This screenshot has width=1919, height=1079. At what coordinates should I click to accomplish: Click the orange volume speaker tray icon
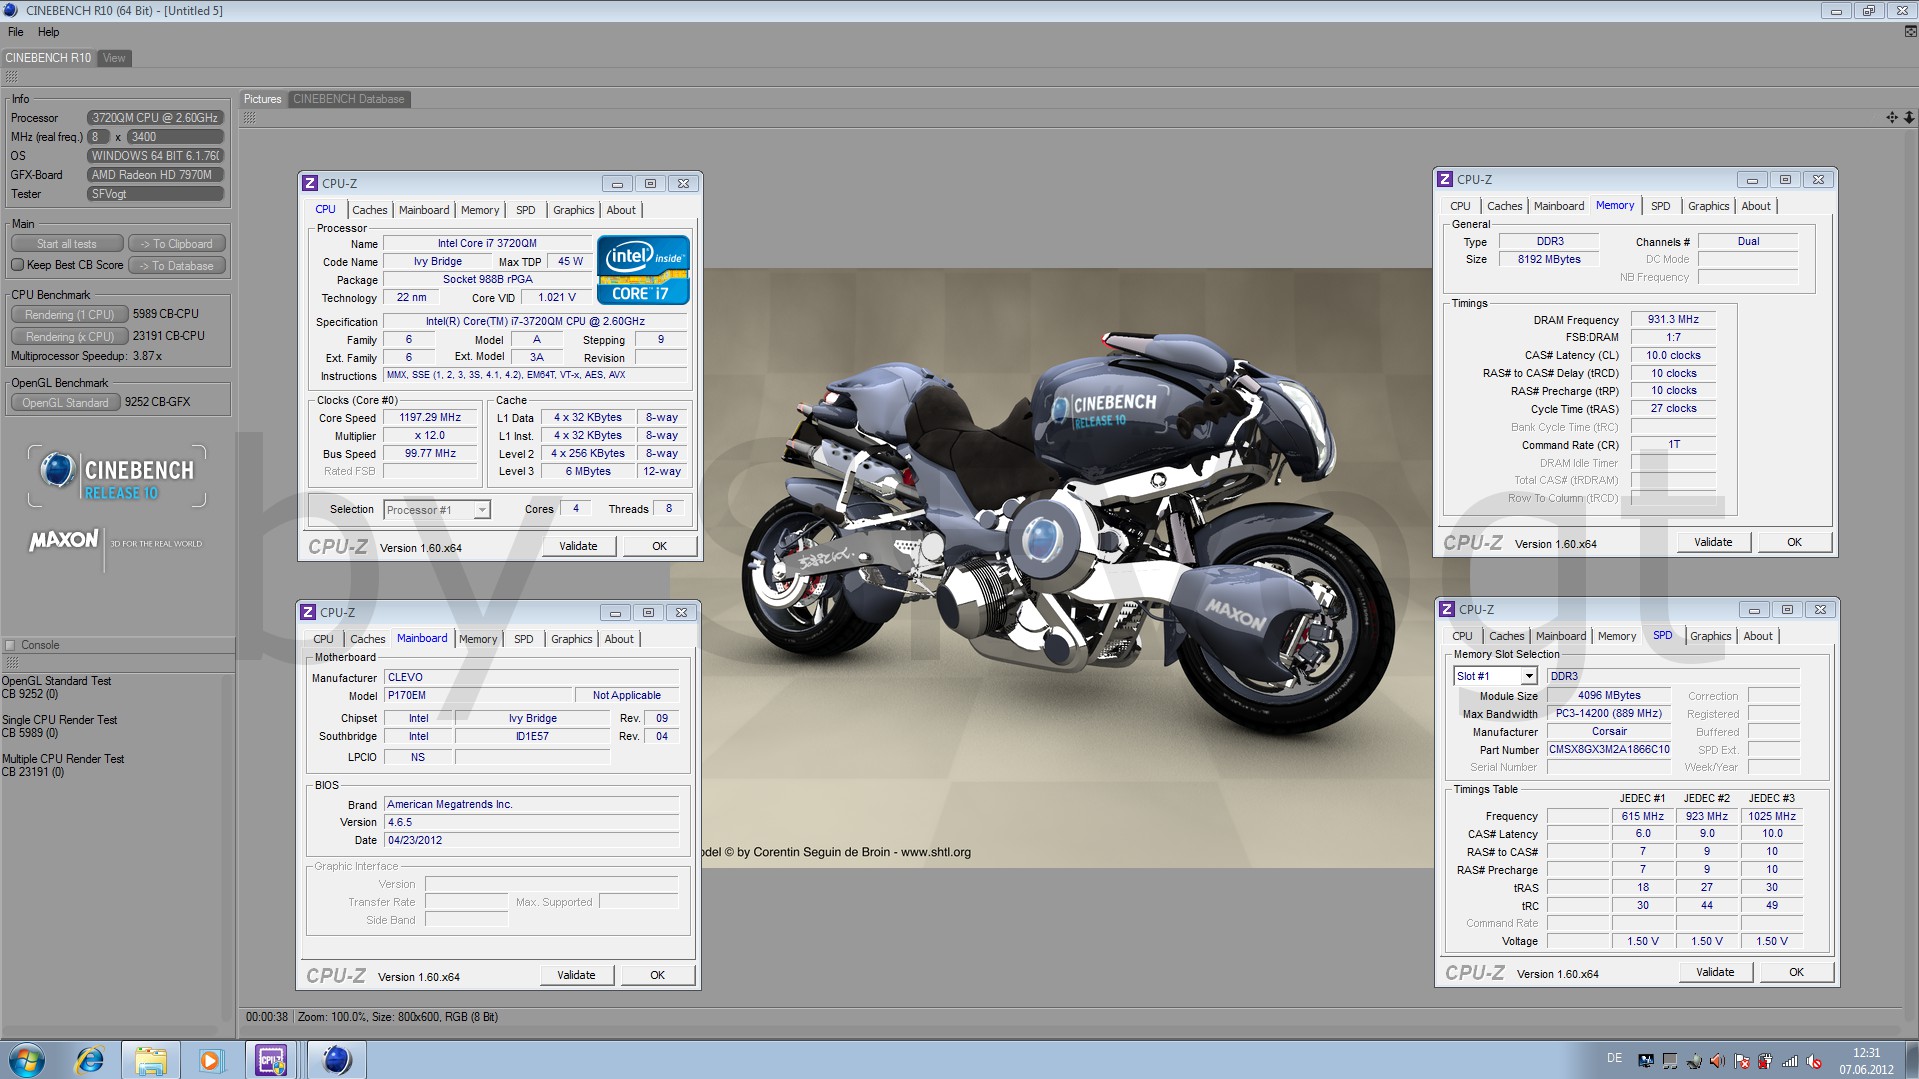click(x=1717, y=1061)
